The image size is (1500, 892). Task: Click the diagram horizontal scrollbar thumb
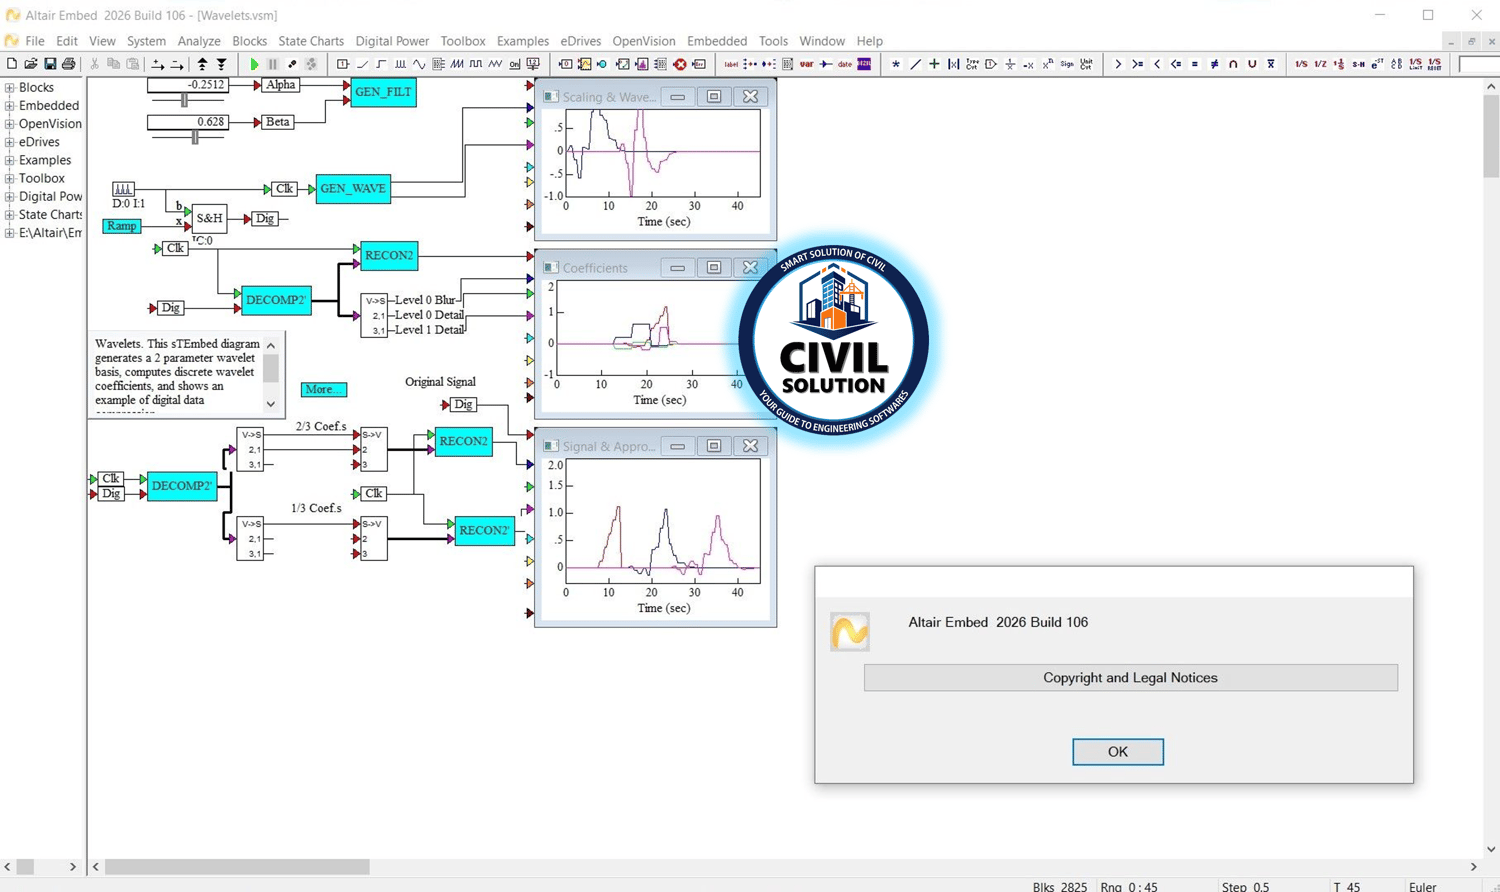click(237, 867)
